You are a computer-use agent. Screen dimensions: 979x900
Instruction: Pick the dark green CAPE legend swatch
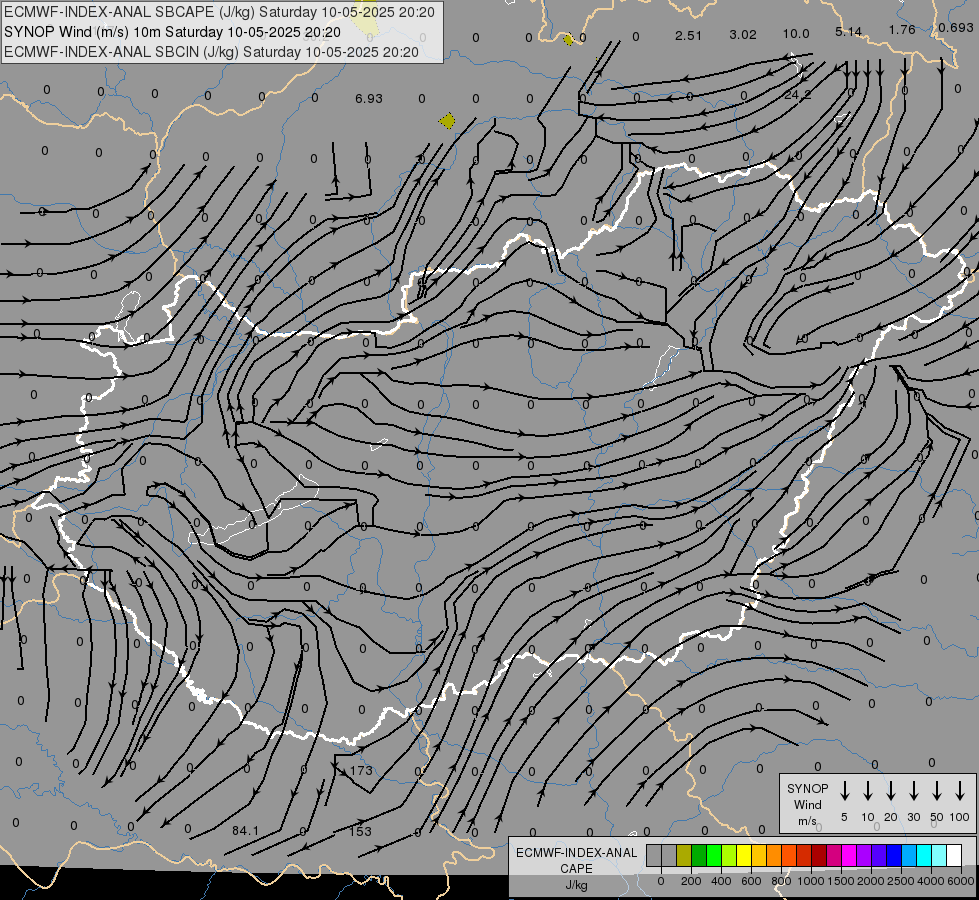(699, 856)
